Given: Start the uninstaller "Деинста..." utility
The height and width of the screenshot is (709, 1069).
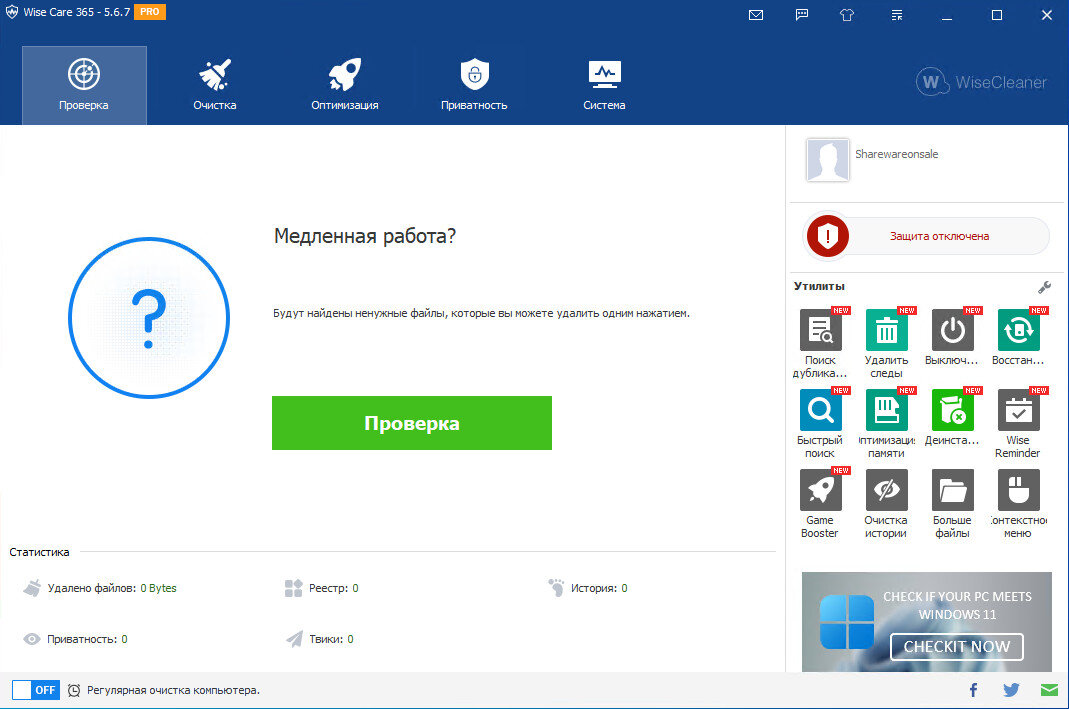Looking at the screenshot, I should tap(952, 410).
